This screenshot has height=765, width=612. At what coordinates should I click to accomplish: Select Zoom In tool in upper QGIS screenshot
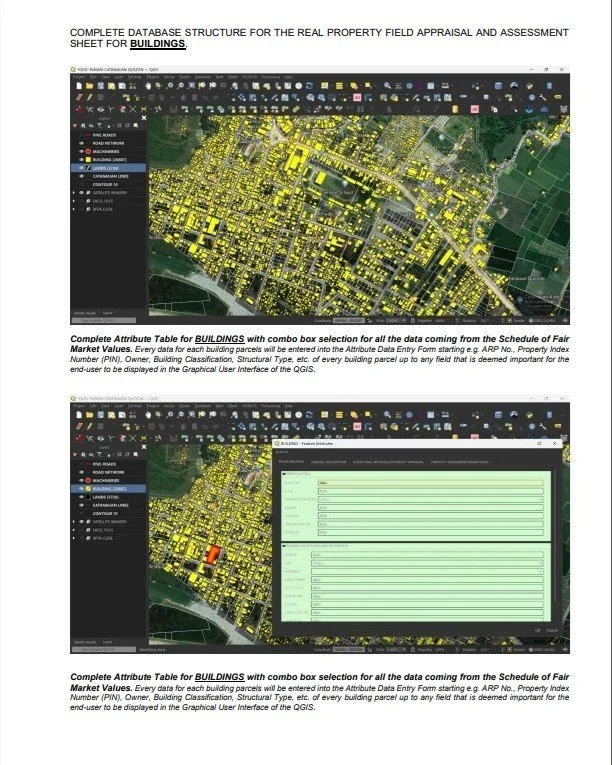[x=170, y=86]
